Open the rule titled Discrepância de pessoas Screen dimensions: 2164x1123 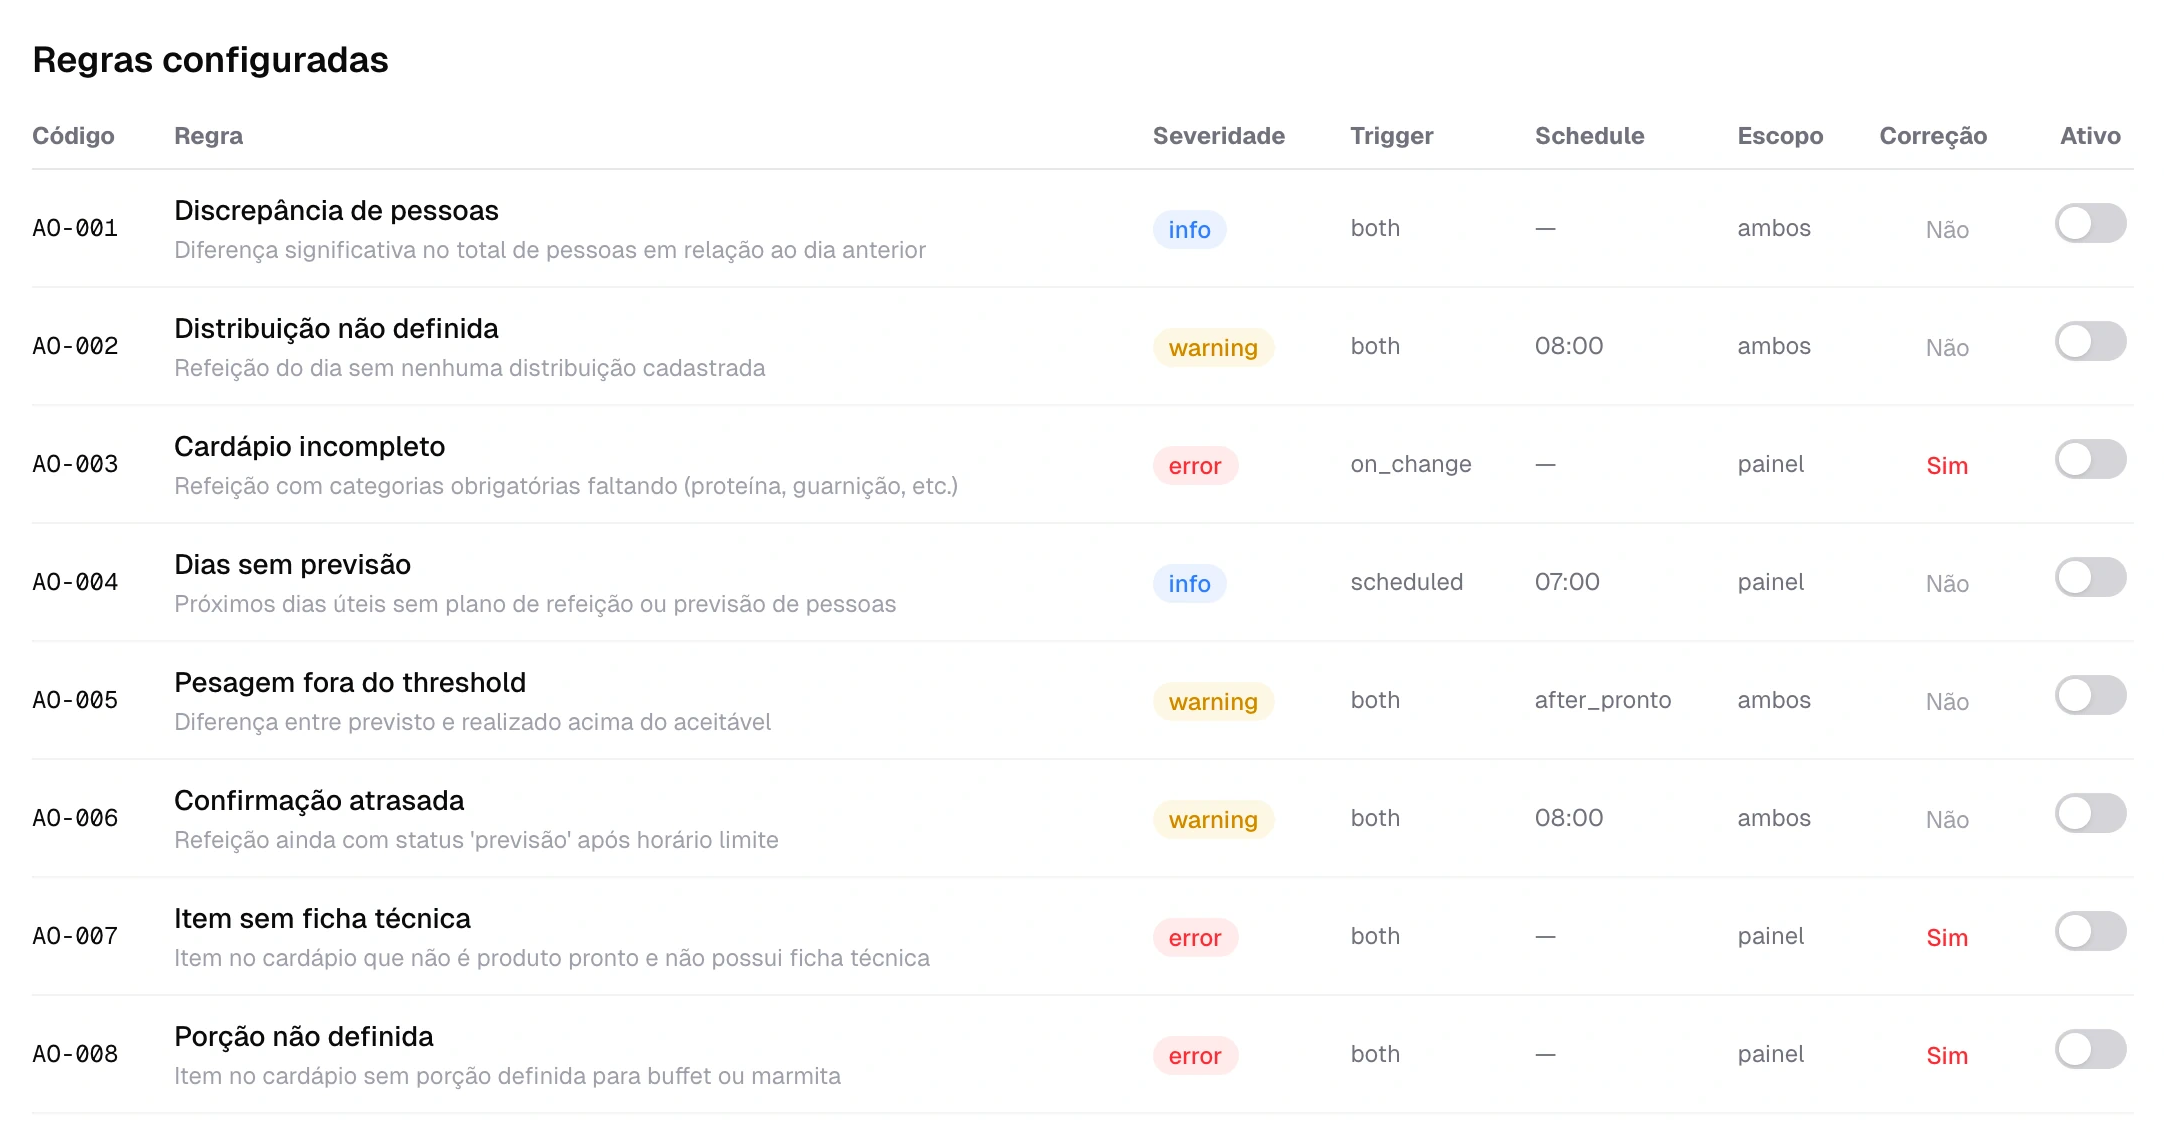[336, 211]
